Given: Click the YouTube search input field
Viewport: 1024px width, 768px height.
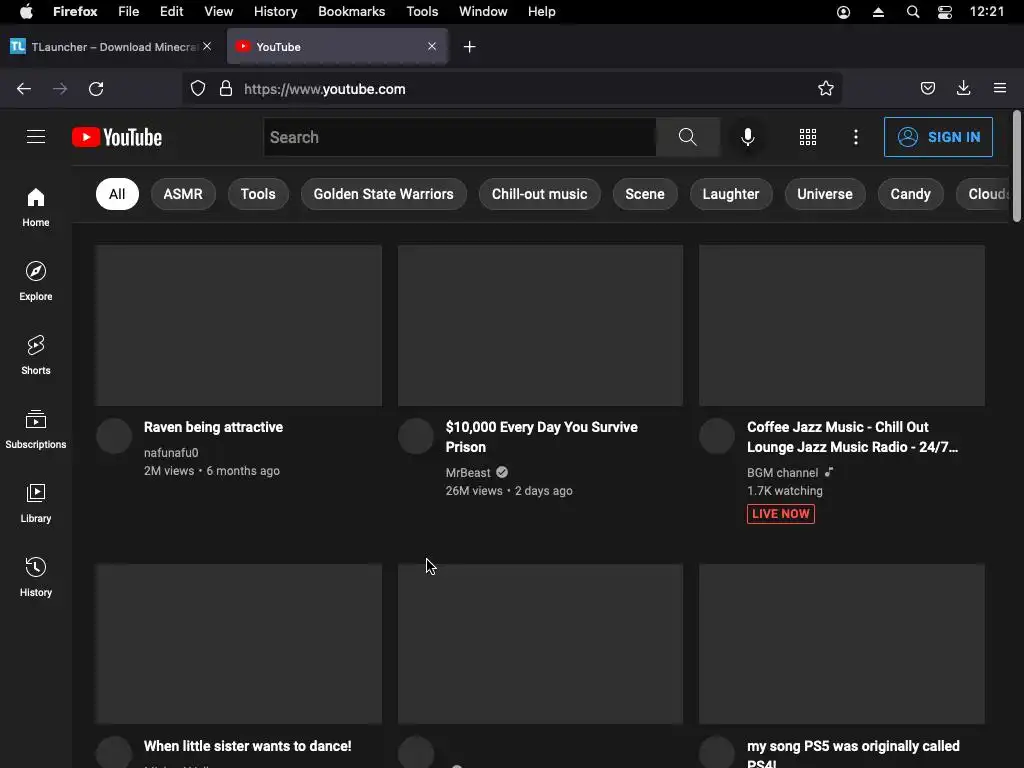Looking at the screenshot, I should [460, 137].
